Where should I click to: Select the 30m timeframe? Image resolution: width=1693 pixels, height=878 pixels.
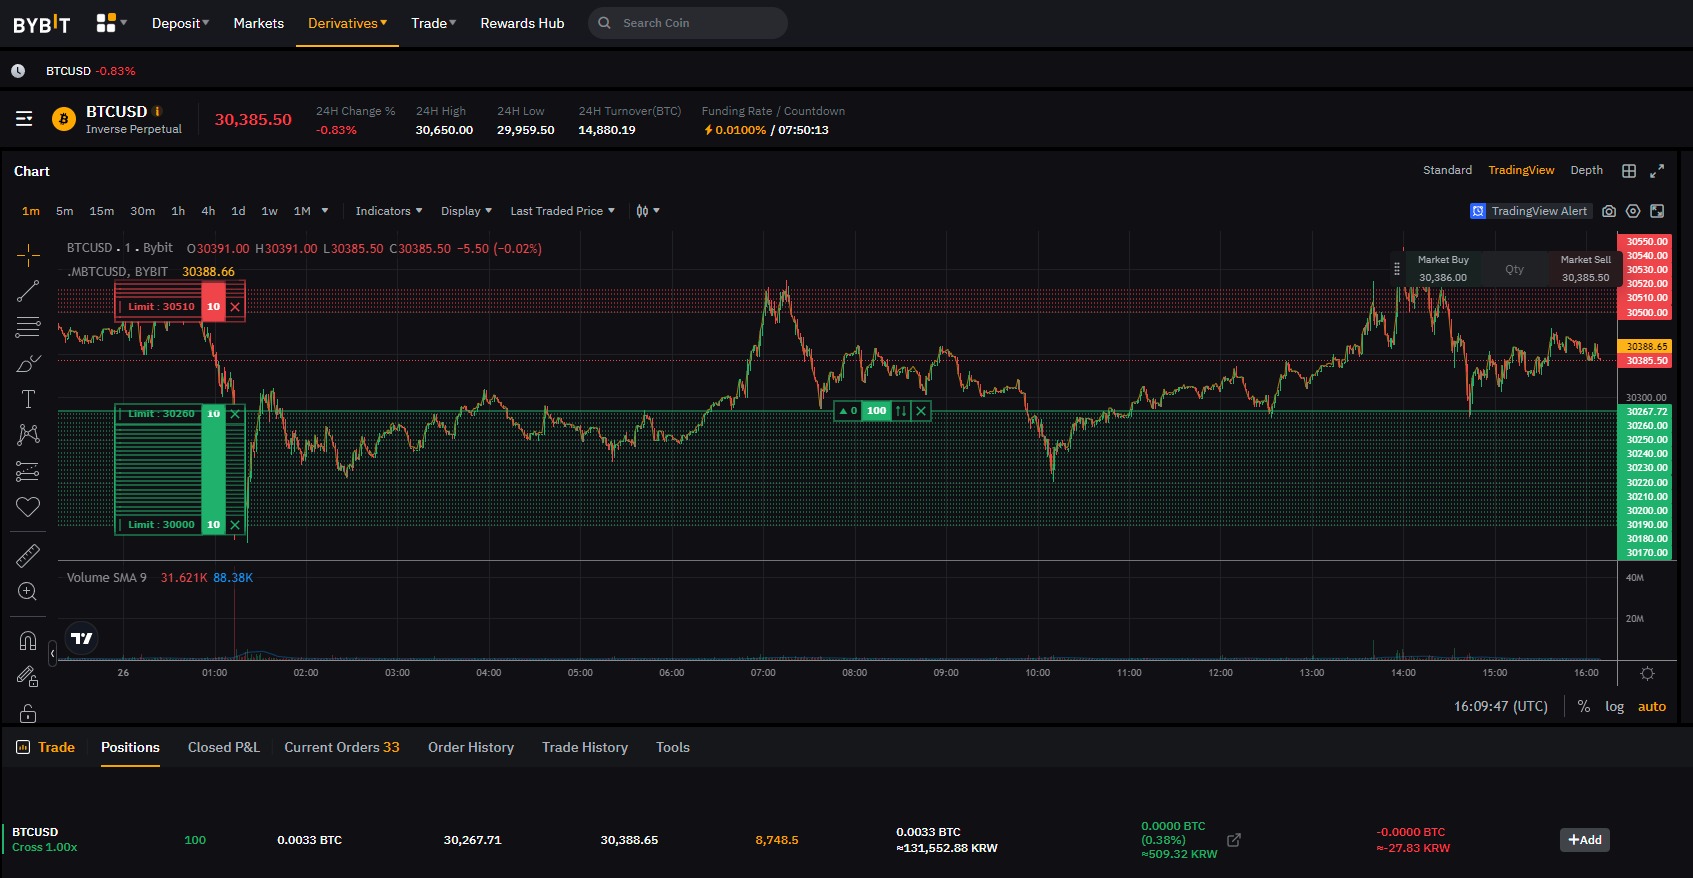tap(143, 211)
